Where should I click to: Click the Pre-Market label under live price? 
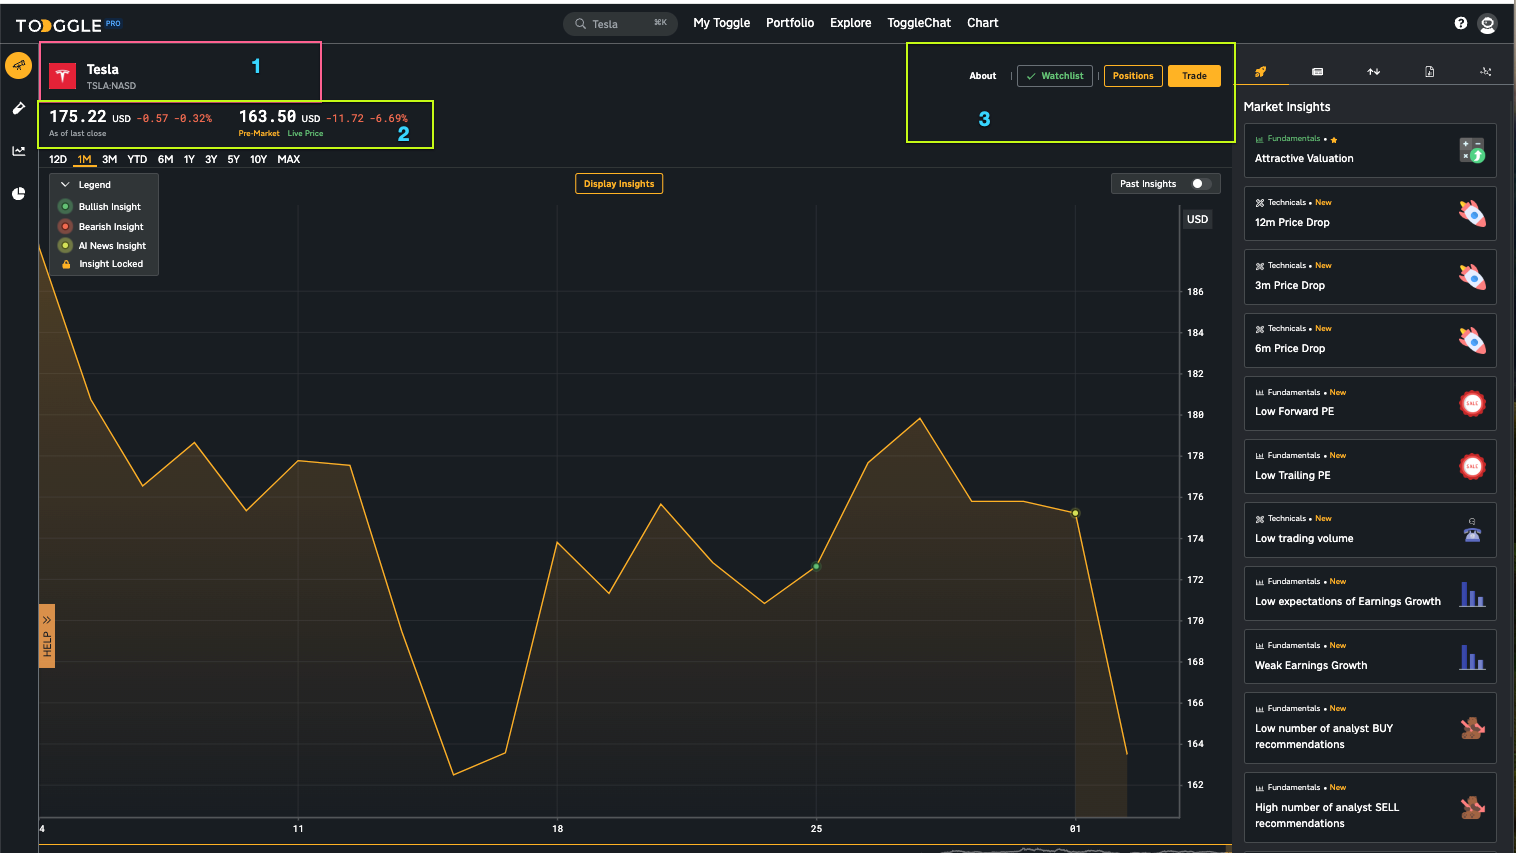click(259, 133)
